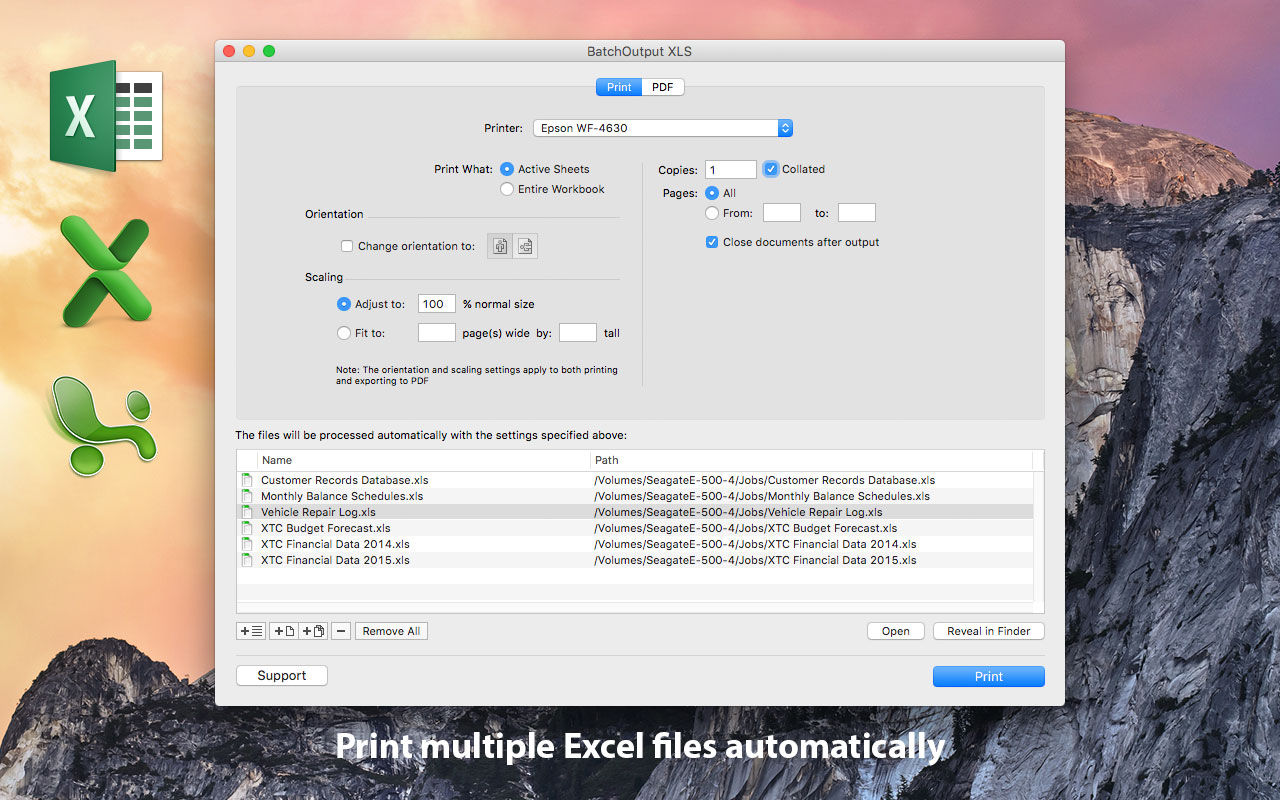Open the Printer dropdown Epson WF-4630
1280x800 pixels.
pyautogui.click(x=663, y=128)
